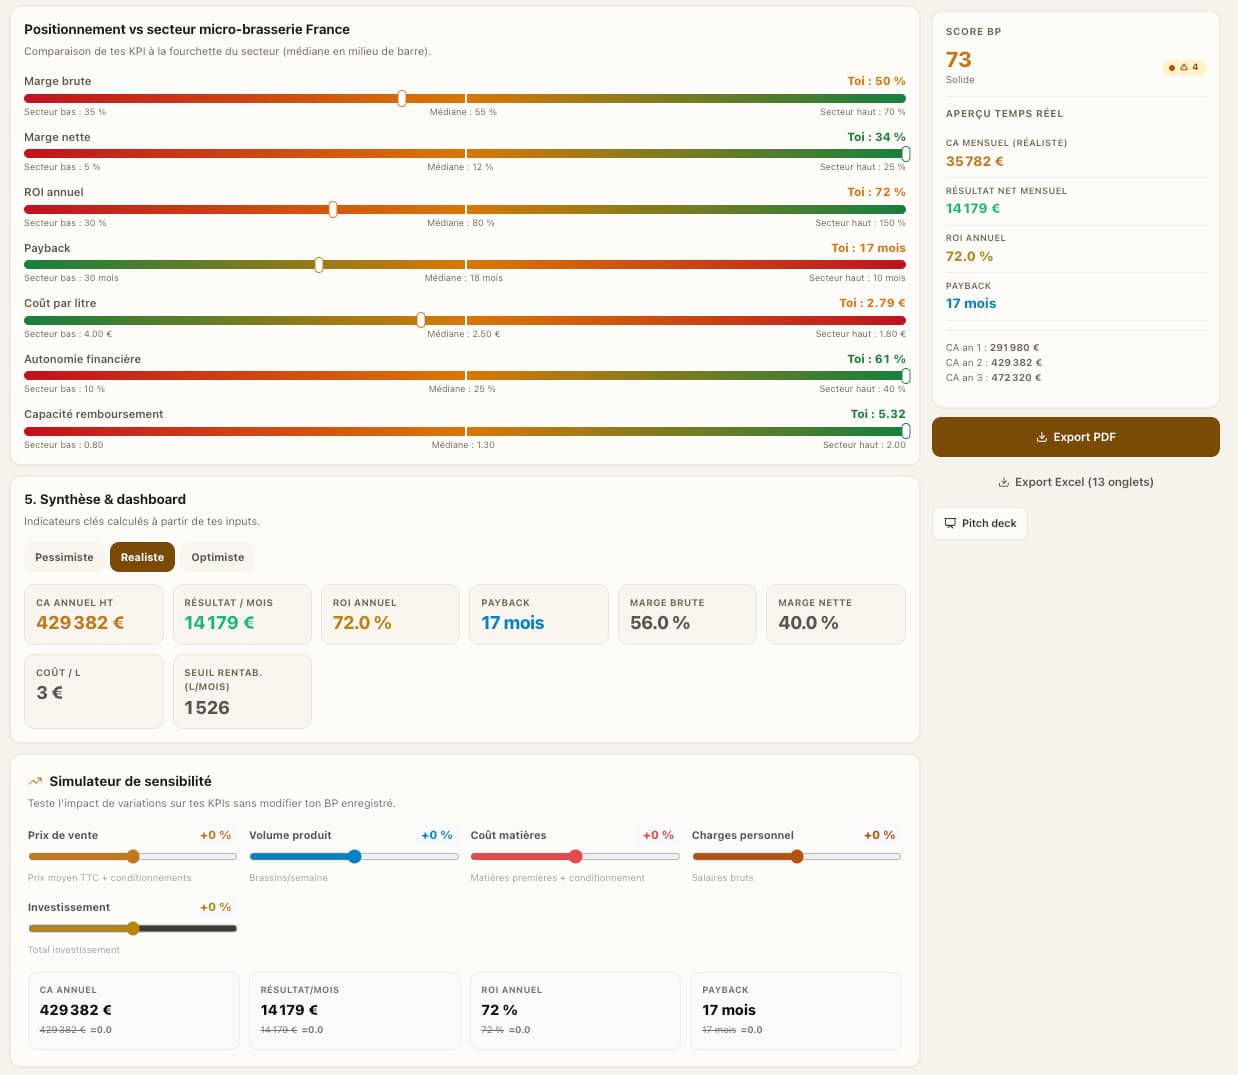The height and width of the screenshot is (1075, 1238).
Task: Click the Marge brute bar marker
Action: (402, 98)
